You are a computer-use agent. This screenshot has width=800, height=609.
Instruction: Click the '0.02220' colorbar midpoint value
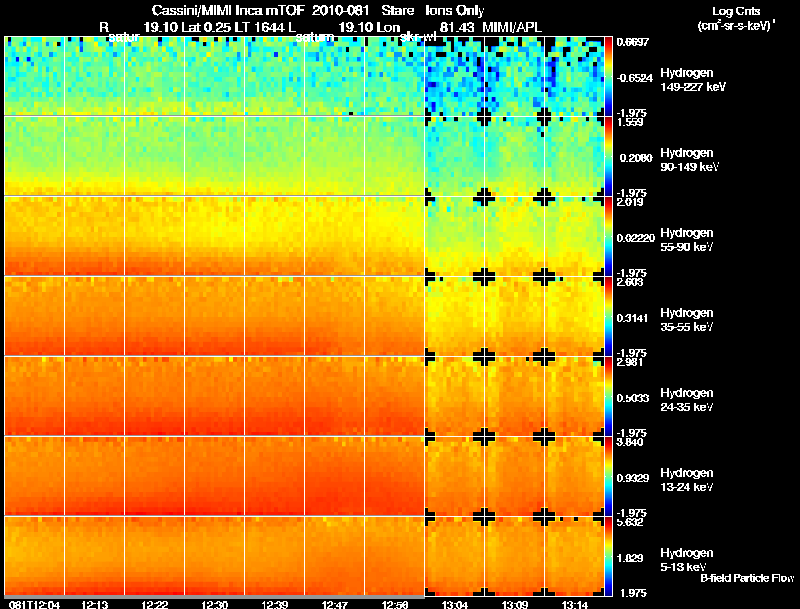pyautogui.click(x=635, y=238)
